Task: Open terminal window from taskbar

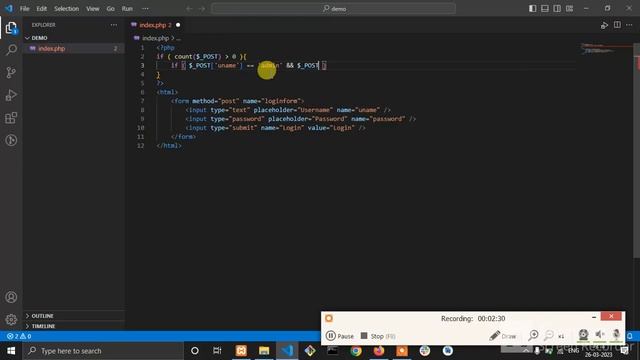Action: (x=333, y=351)
